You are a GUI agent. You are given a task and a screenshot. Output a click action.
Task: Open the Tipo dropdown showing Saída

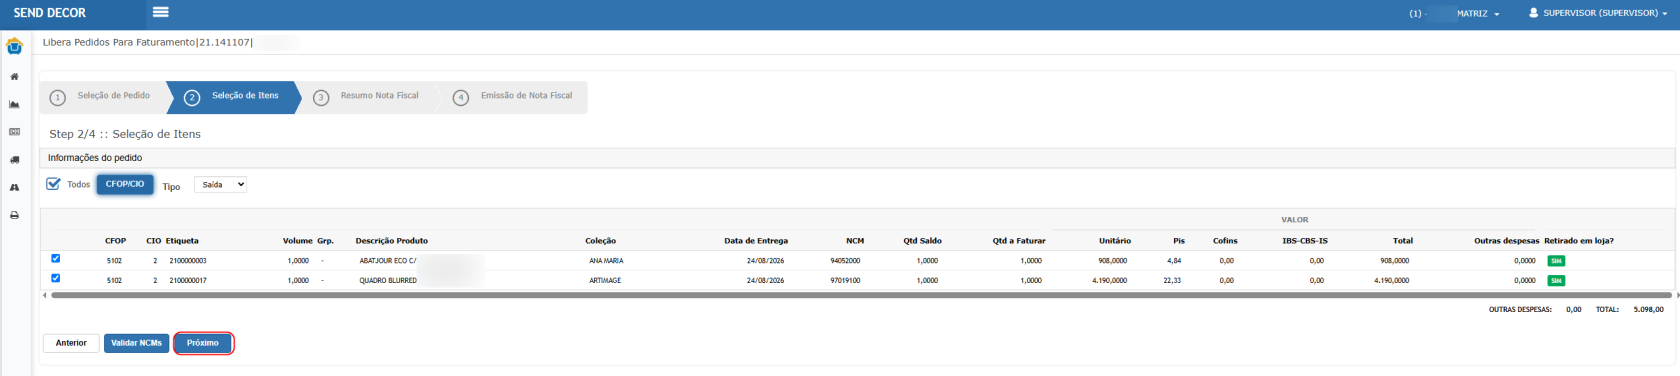[x=220, y=185]
